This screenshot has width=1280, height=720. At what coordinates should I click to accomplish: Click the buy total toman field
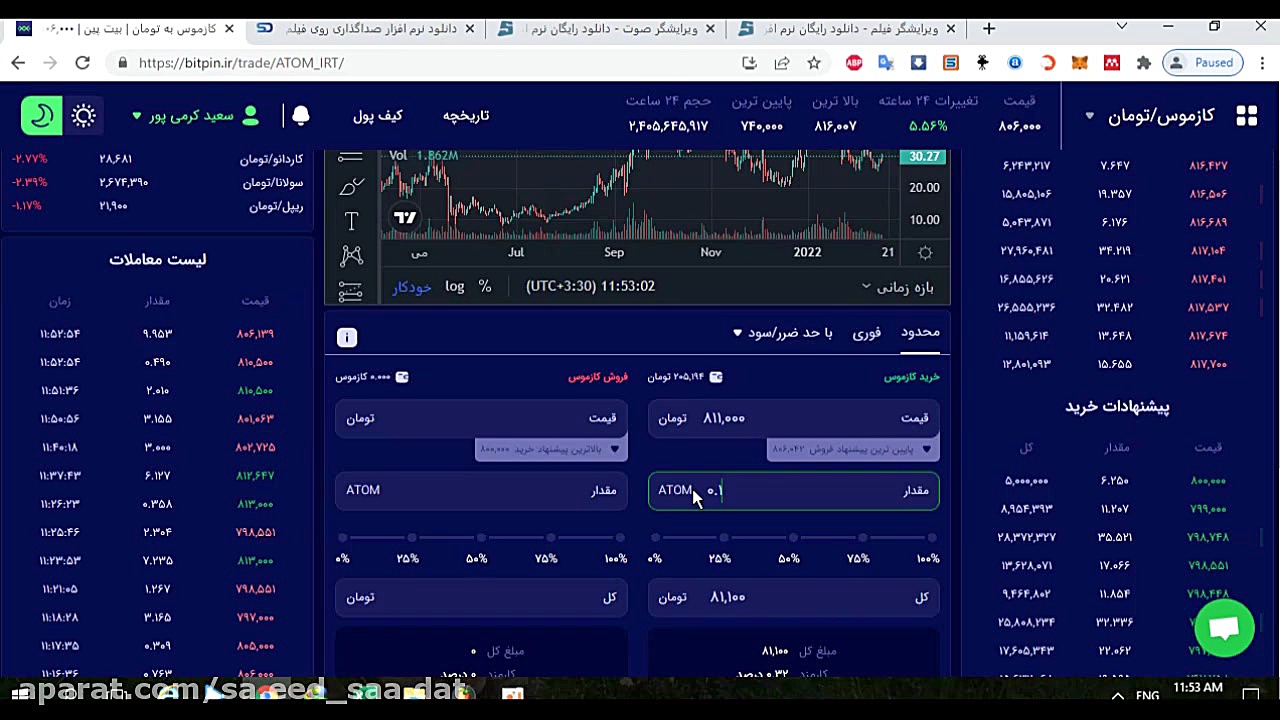click(794, 597)
